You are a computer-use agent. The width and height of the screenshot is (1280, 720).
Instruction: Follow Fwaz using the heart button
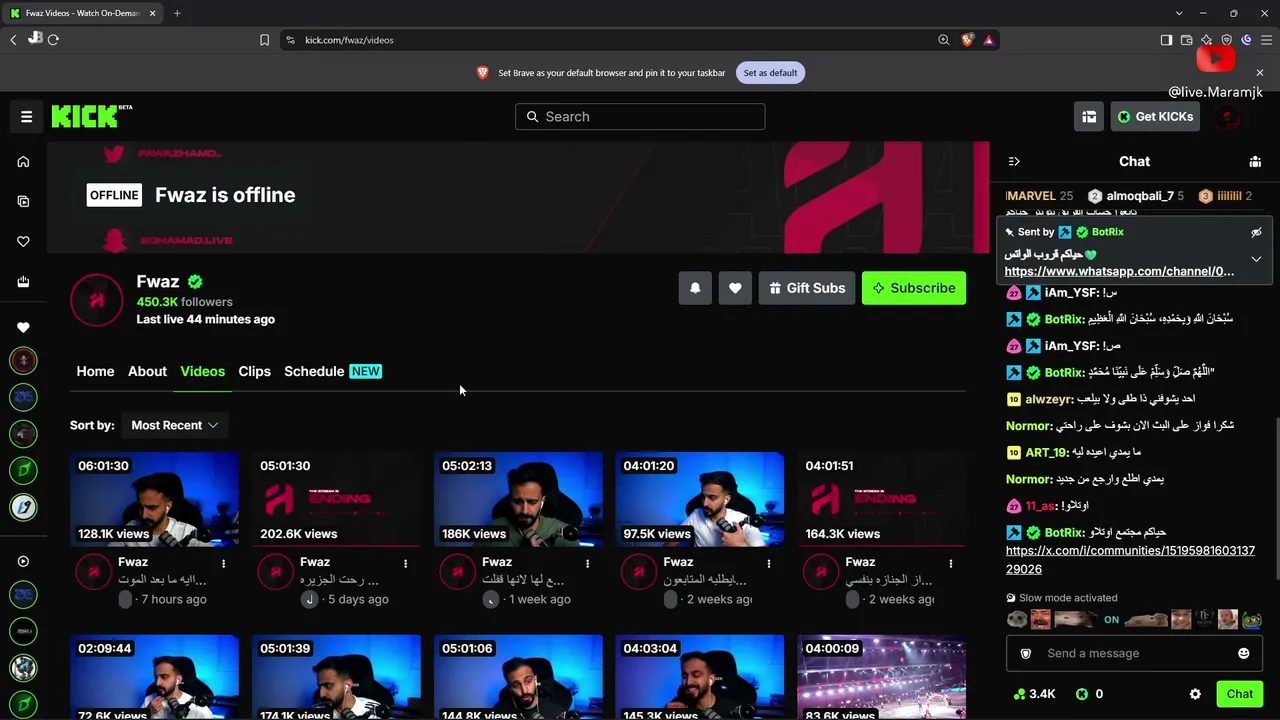(x=735, y=288)
